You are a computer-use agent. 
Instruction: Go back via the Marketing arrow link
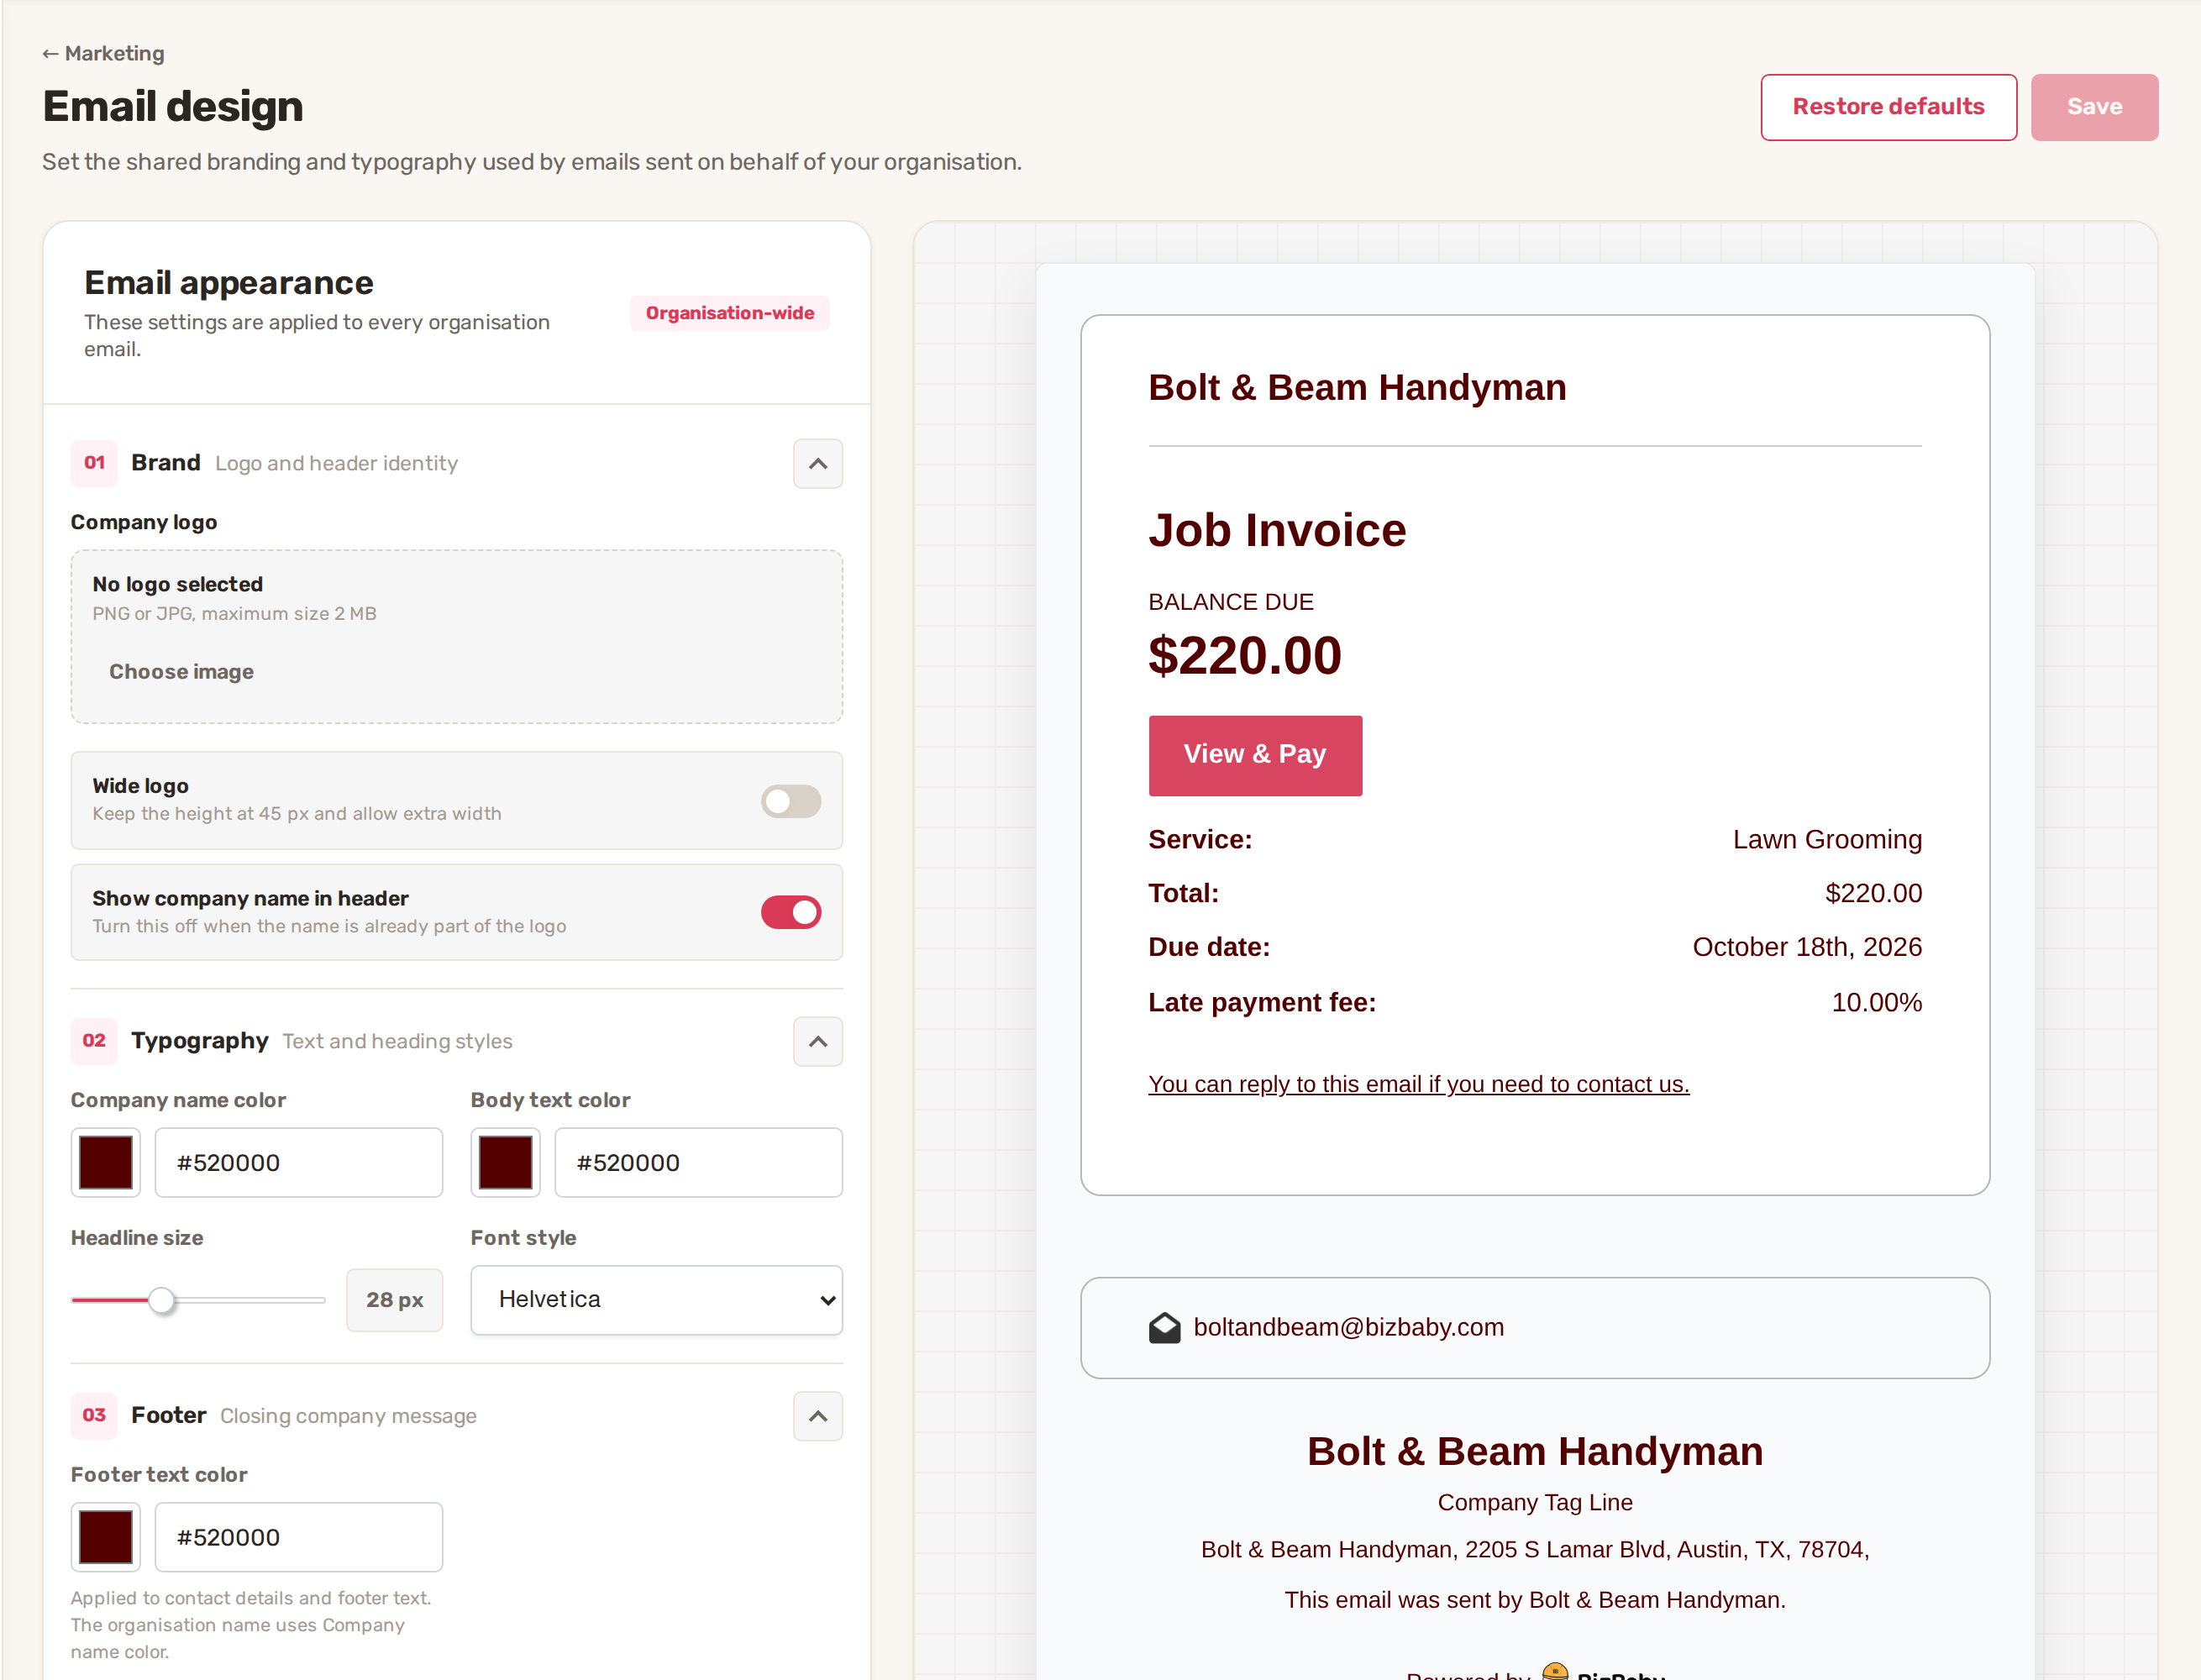pos(103,54)
